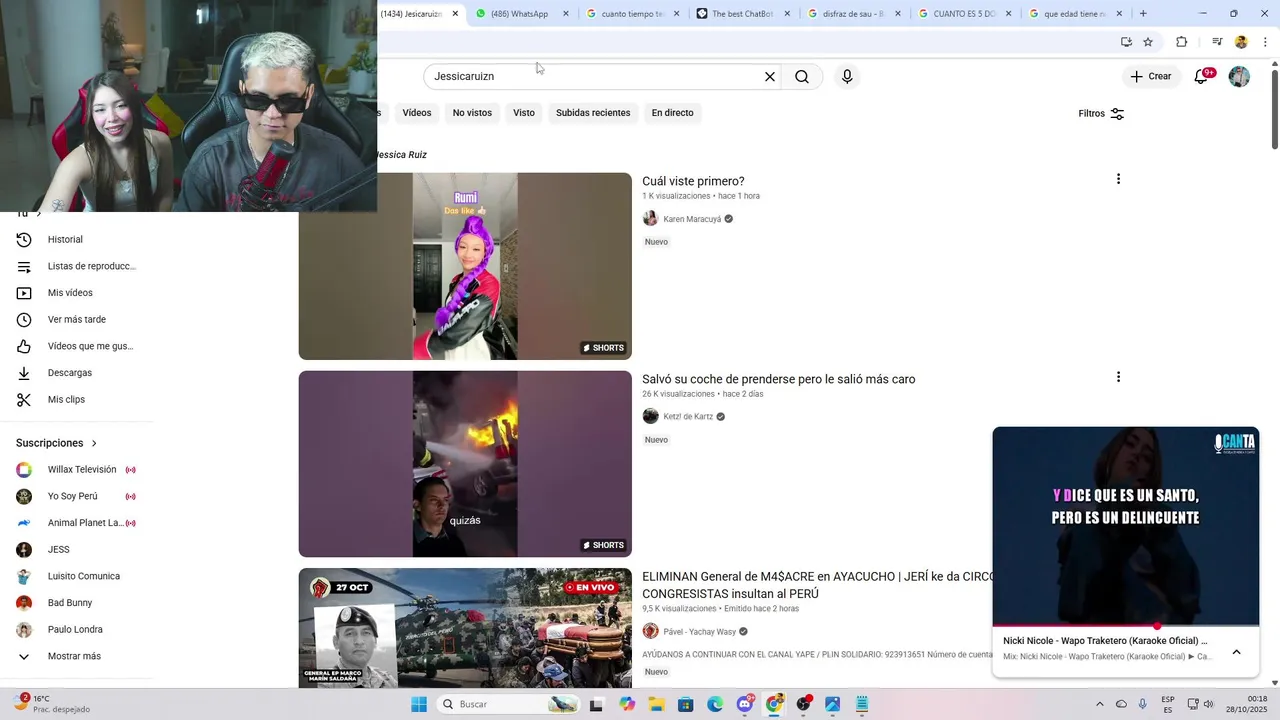
Task: Expand the Nicki Nicole miniplayer queue chevron
Action: pos(1236,652)
